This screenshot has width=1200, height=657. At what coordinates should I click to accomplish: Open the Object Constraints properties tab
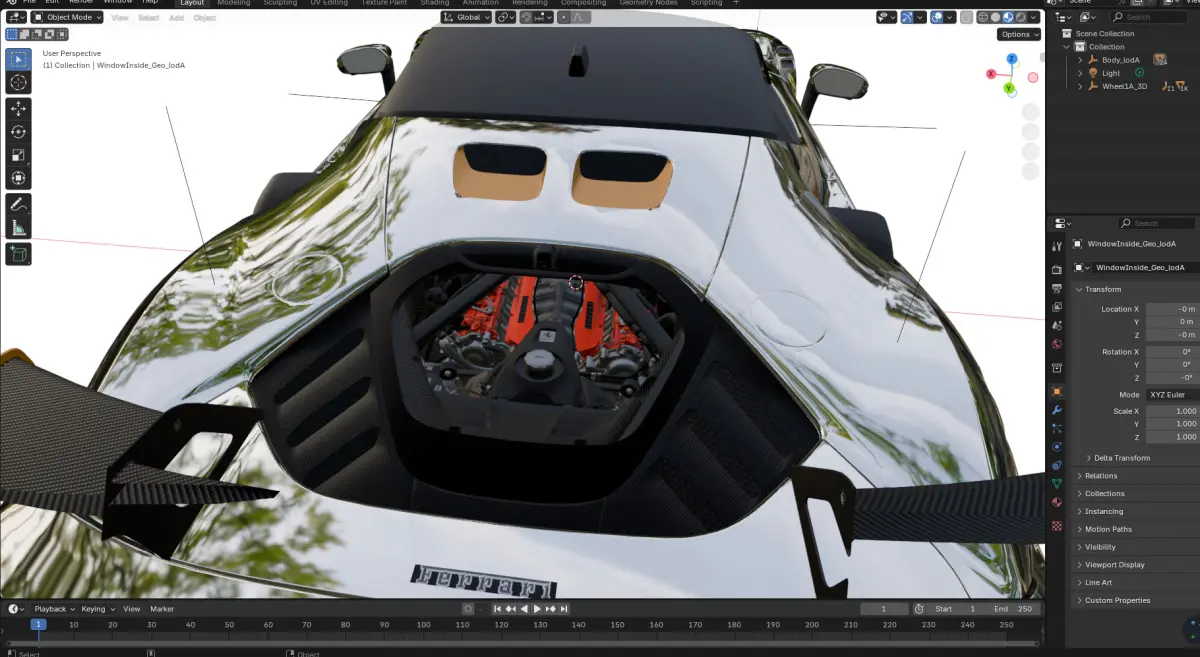coord(1057,465)
